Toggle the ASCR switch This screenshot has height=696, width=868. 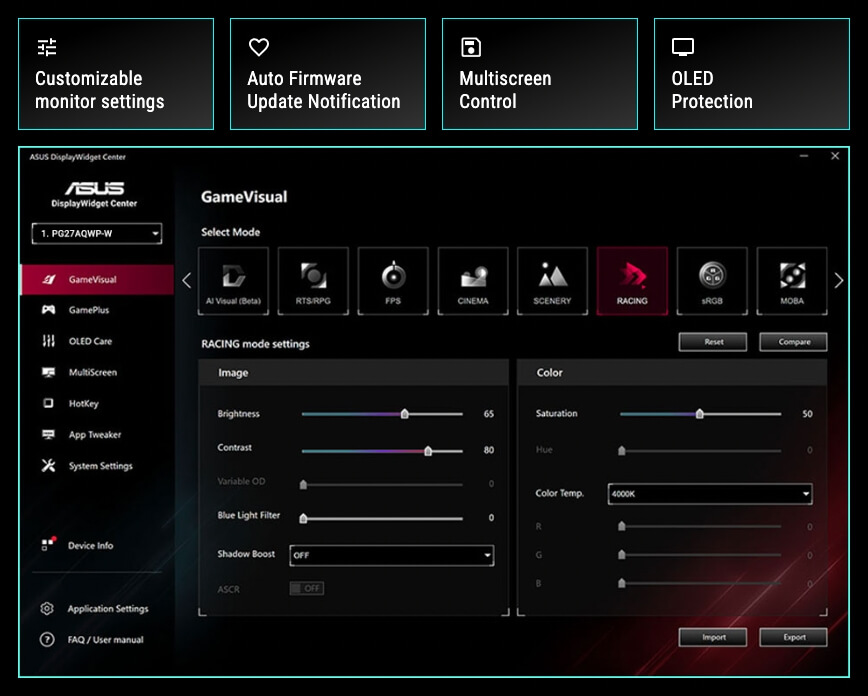tap(306, 588)
